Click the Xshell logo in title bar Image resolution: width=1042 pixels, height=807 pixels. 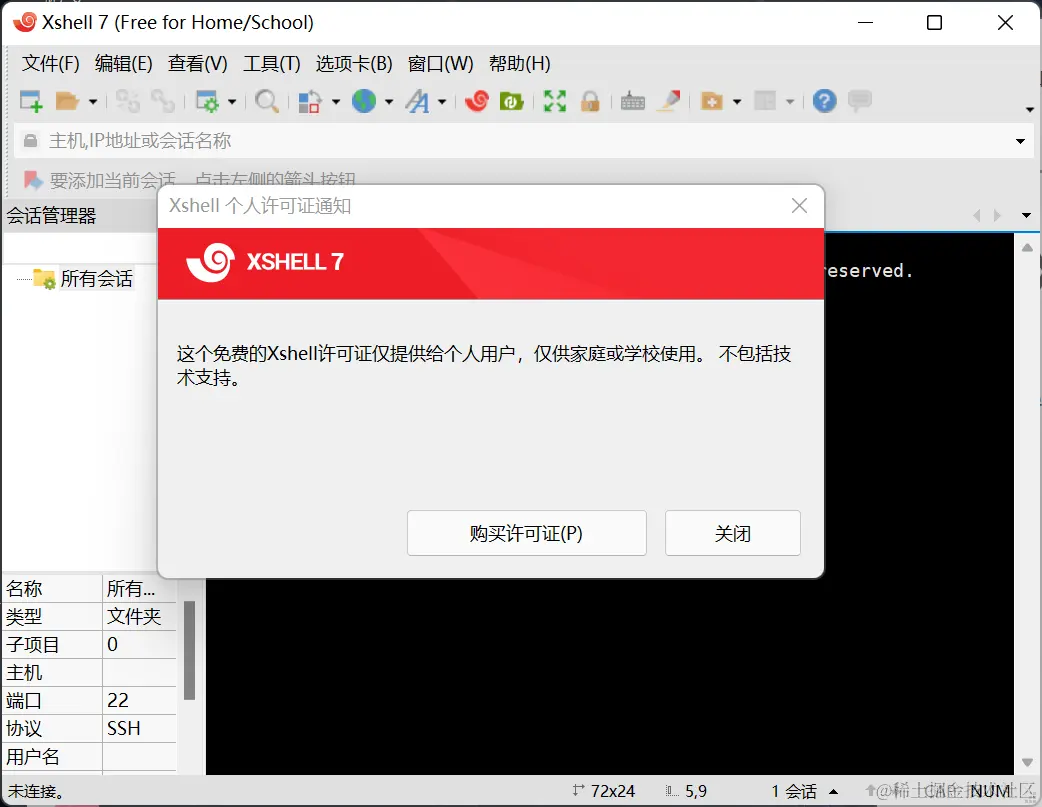coord(25,23)
